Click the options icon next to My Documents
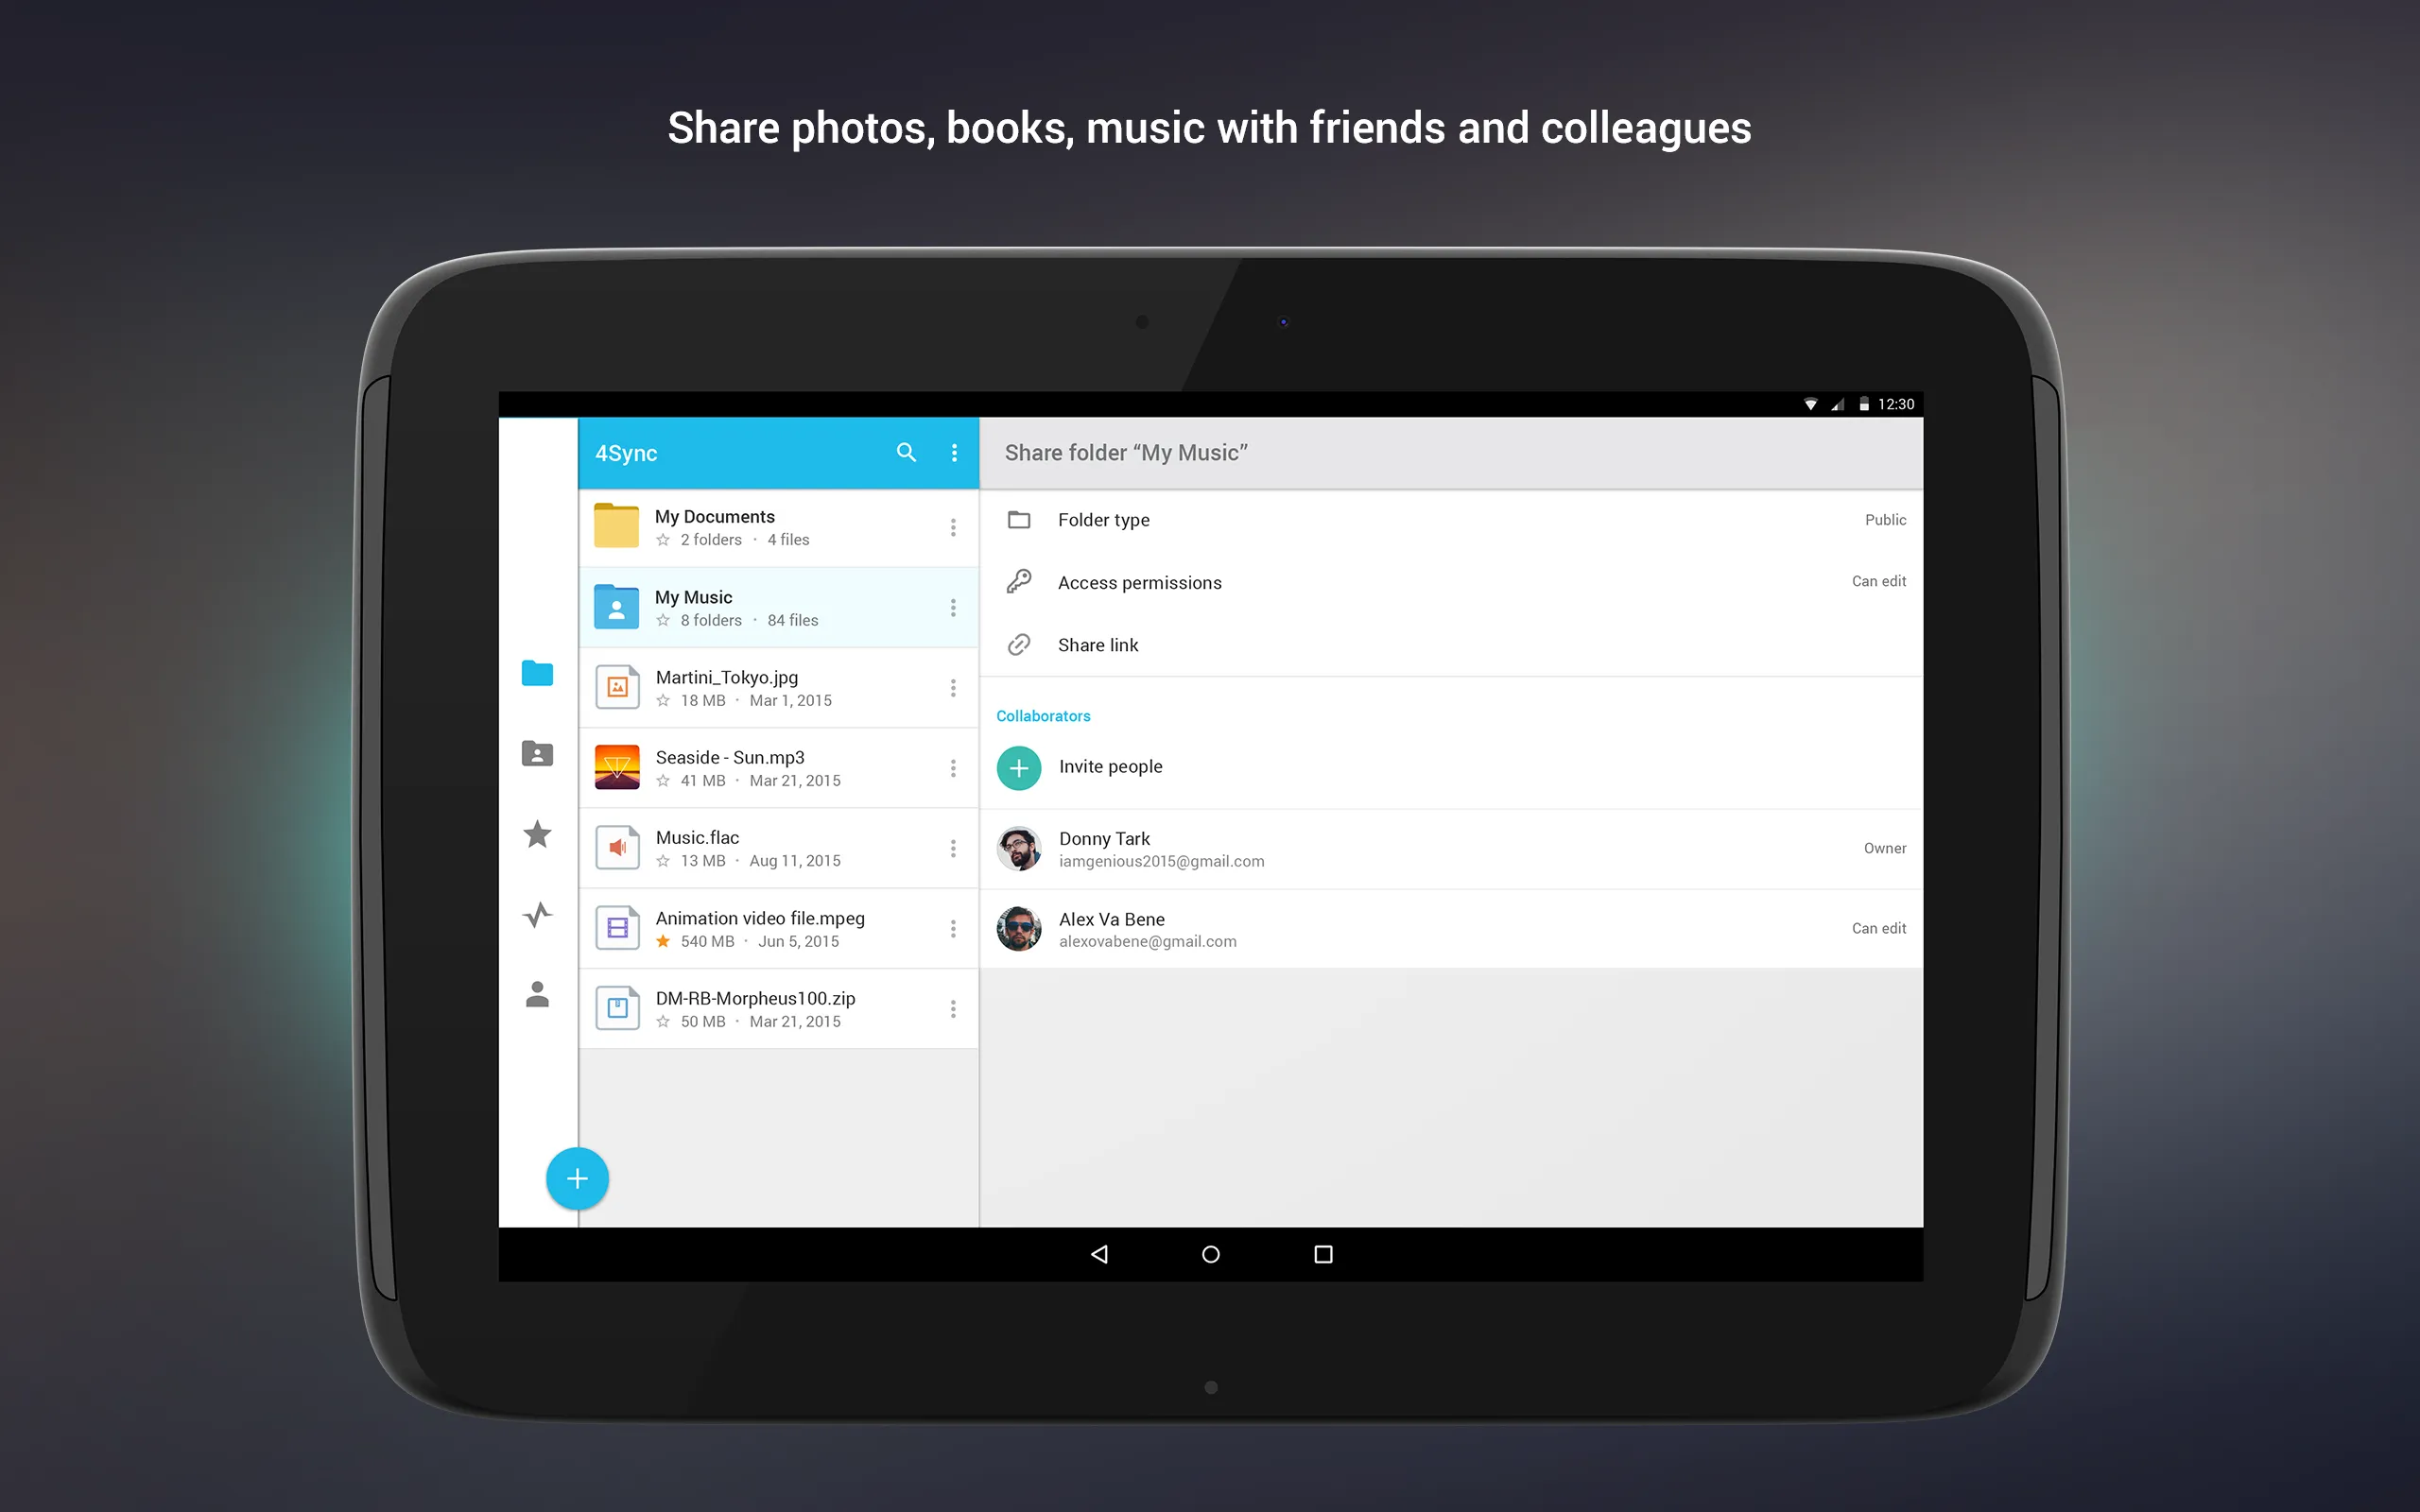Screen dimensions: 2420x1512 [x=955, y=526]
